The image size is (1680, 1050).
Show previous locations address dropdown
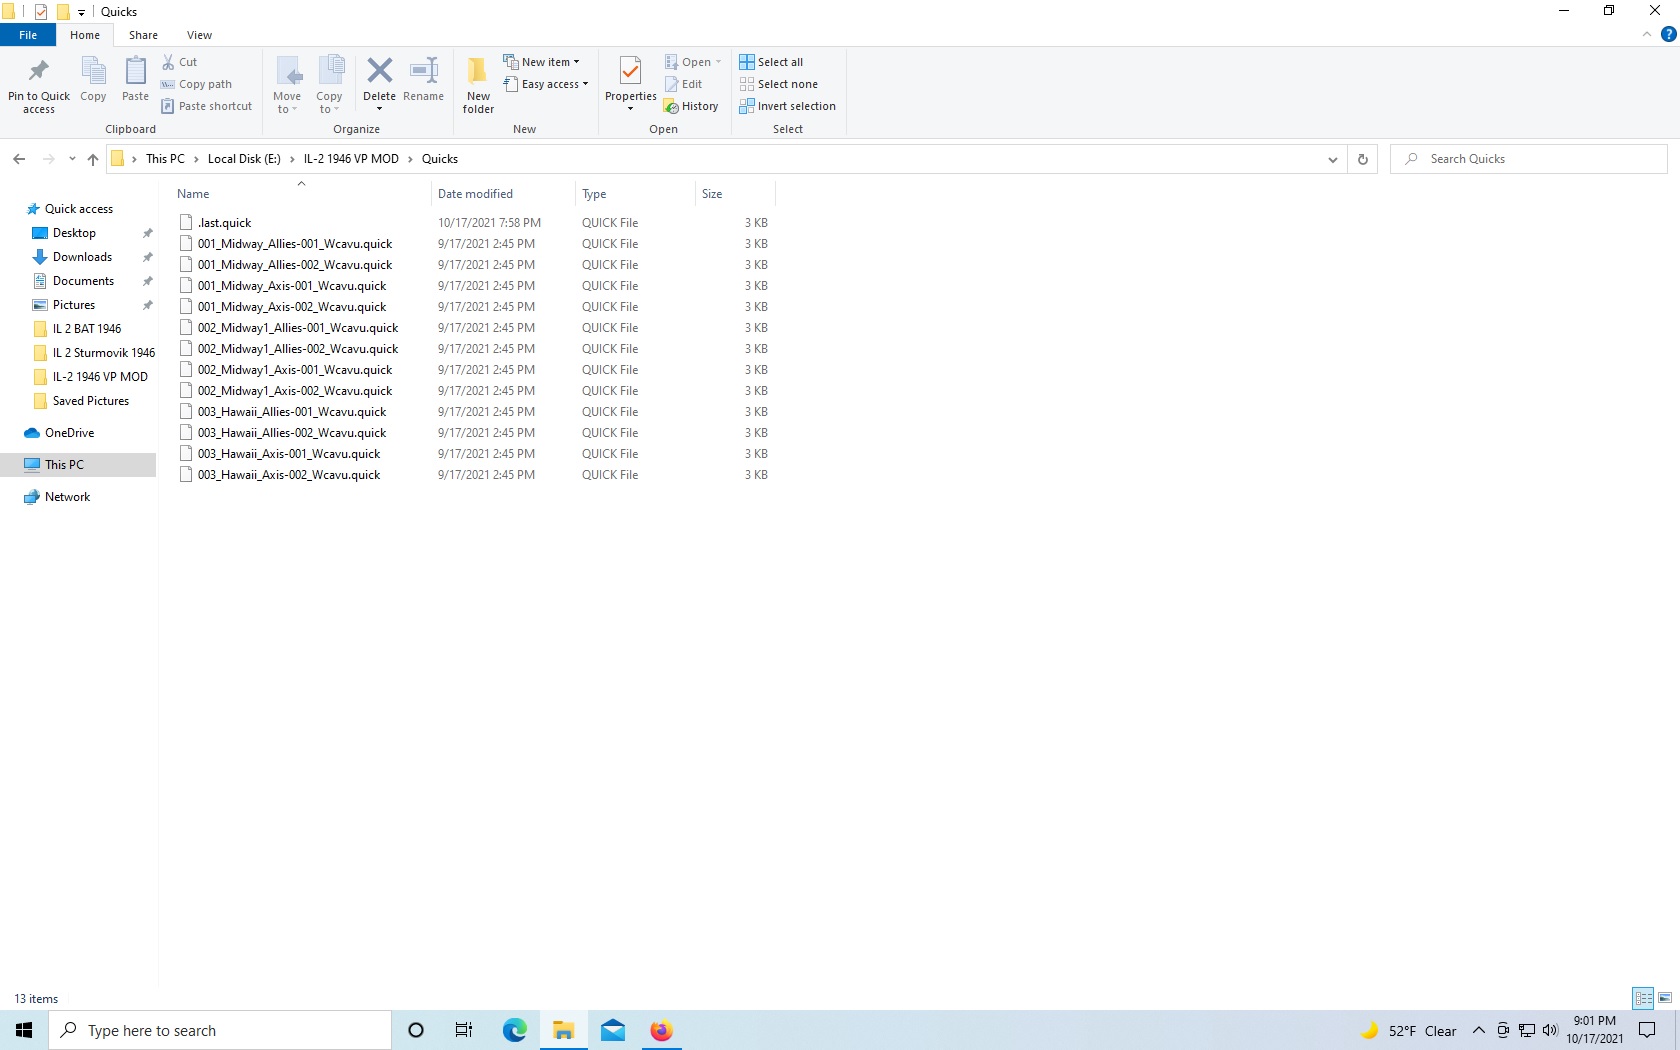click(x=1332, y=159)
